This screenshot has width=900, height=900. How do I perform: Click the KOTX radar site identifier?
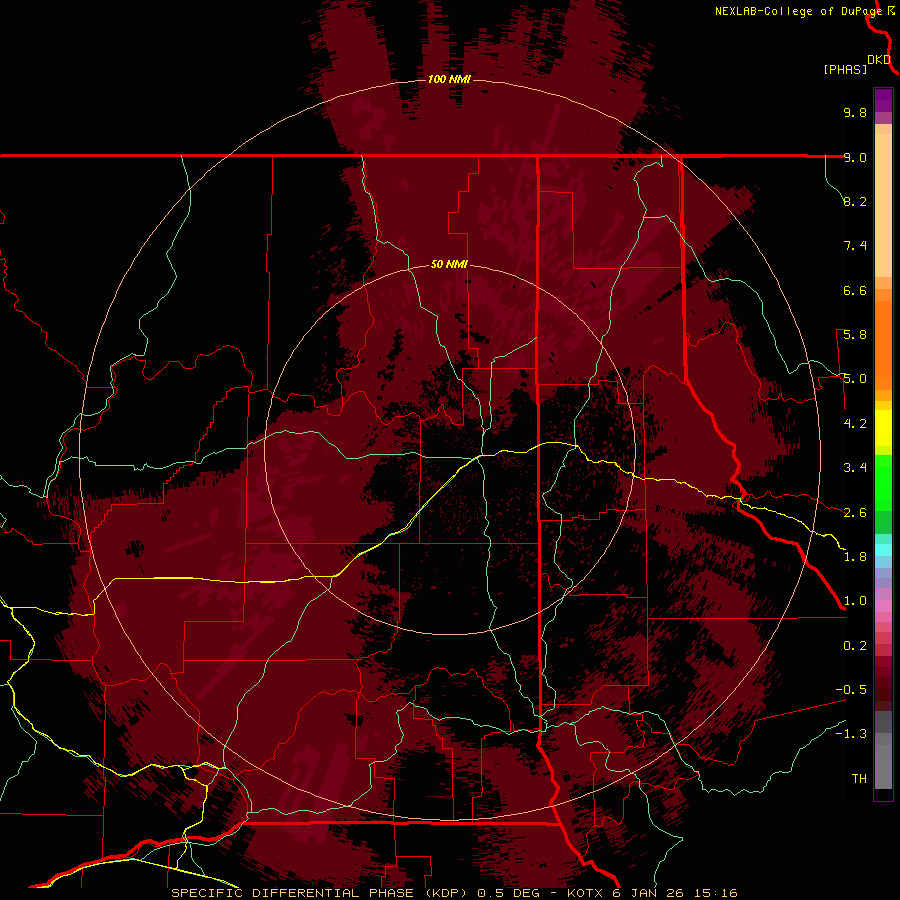coord(587,893)
